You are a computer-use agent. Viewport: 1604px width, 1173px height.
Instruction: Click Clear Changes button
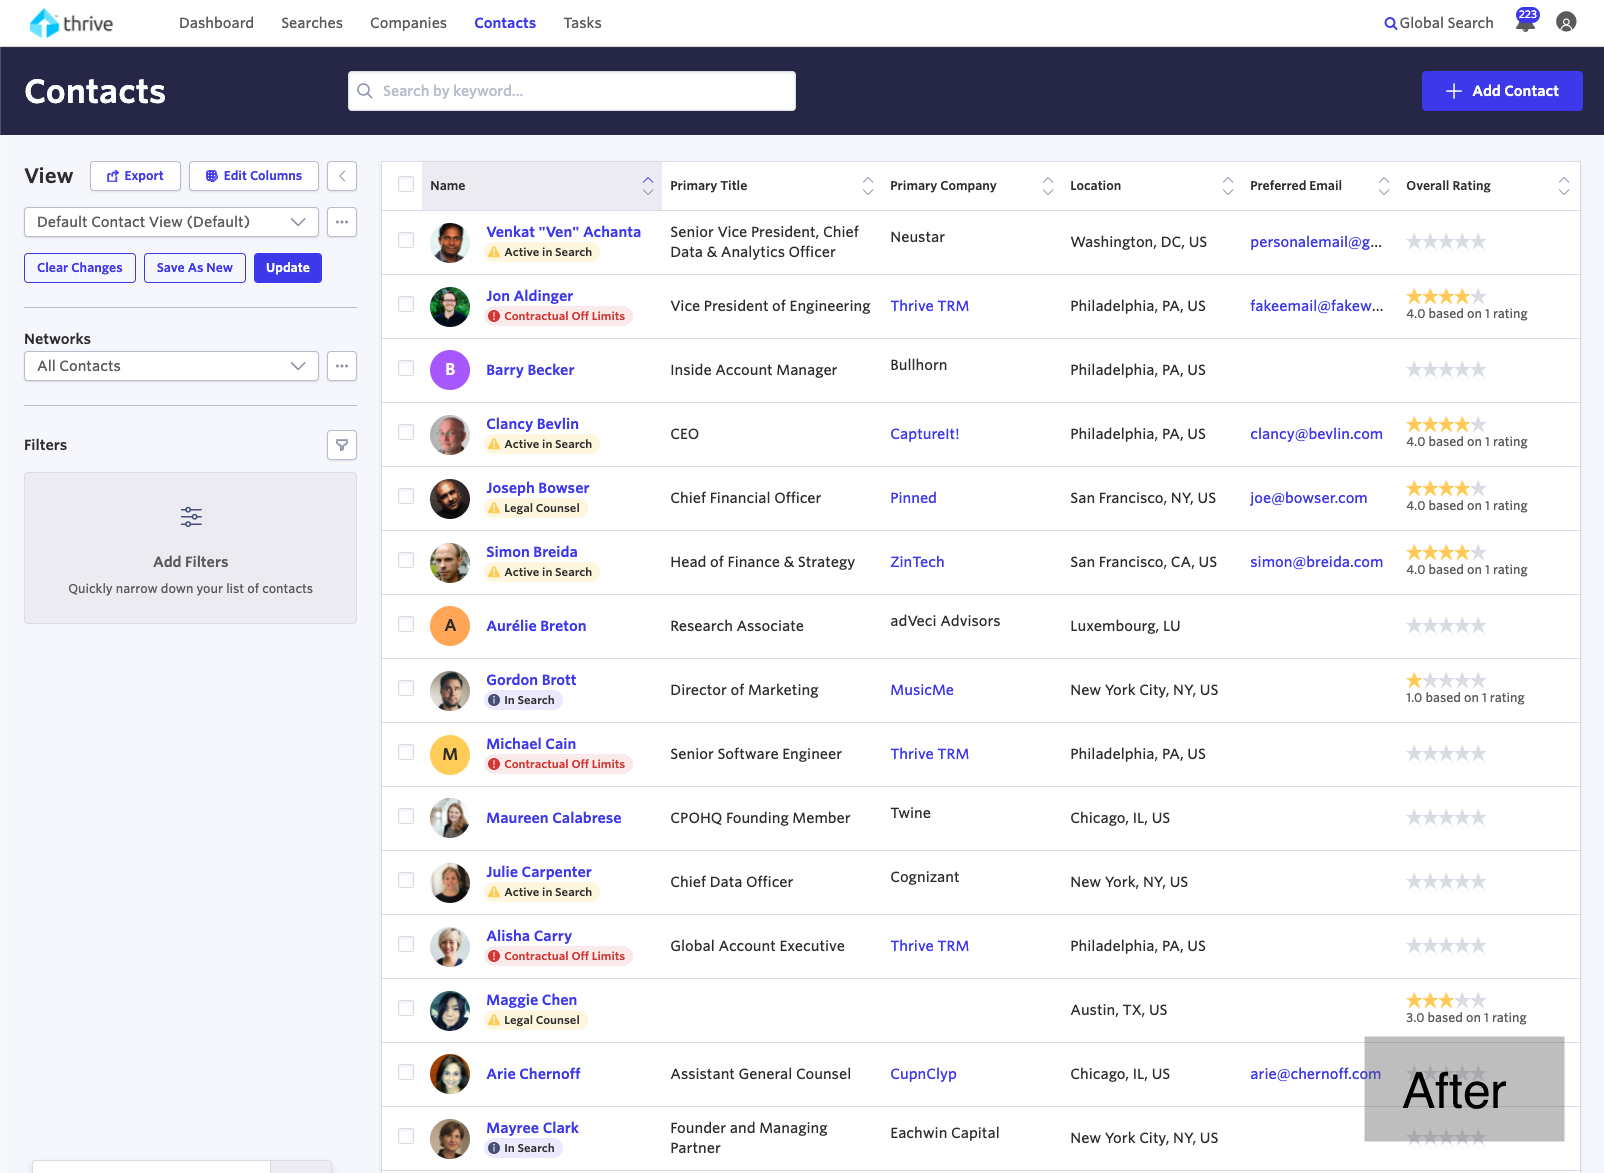(80, 268)
